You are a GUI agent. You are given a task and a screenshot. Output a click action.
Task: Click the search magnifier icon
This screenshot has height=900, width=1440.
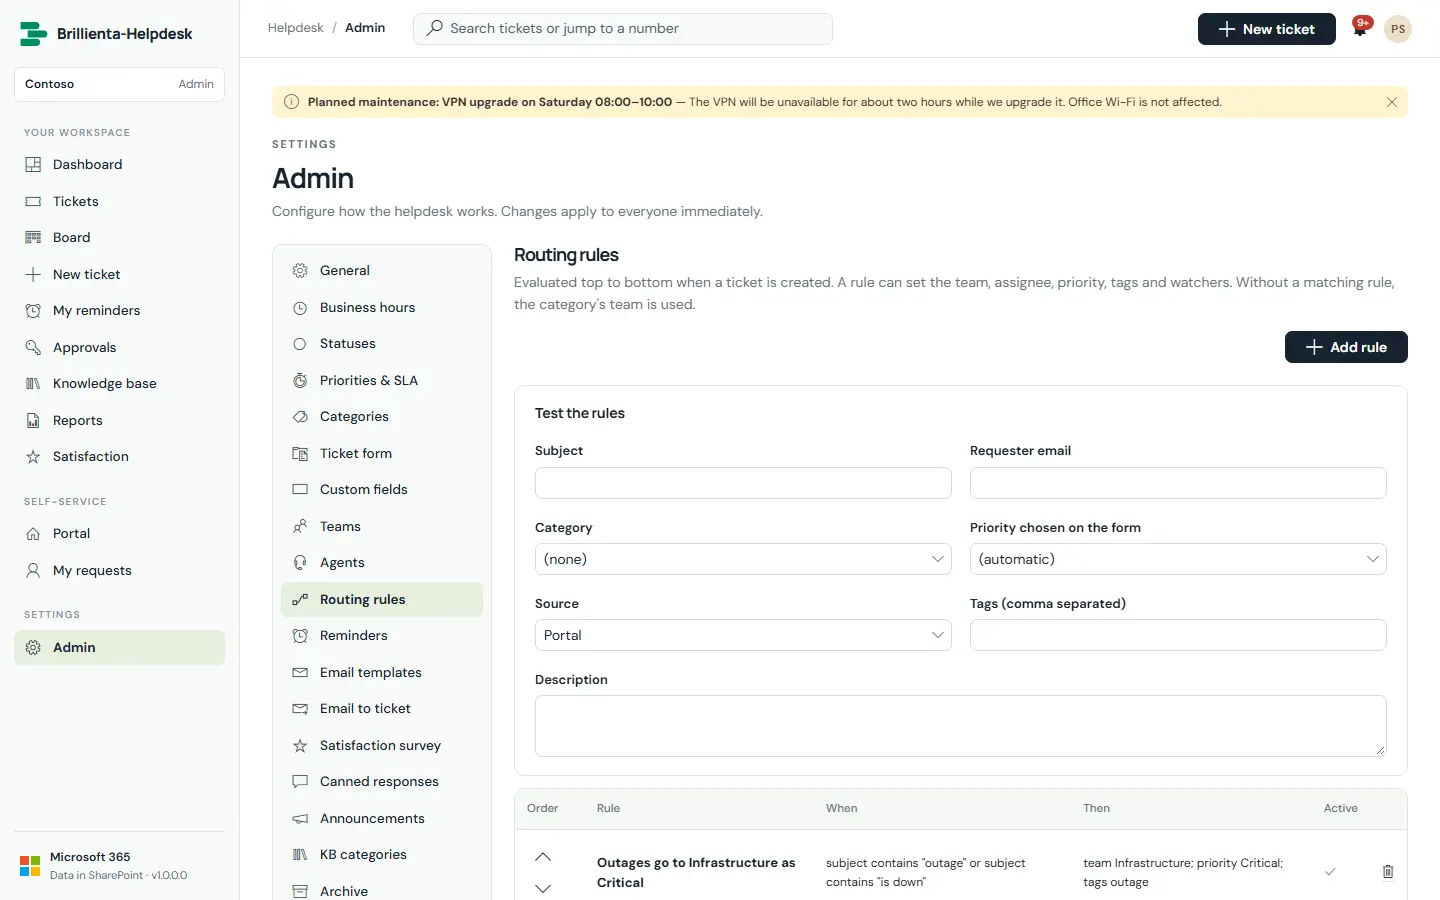click(434, 29)
